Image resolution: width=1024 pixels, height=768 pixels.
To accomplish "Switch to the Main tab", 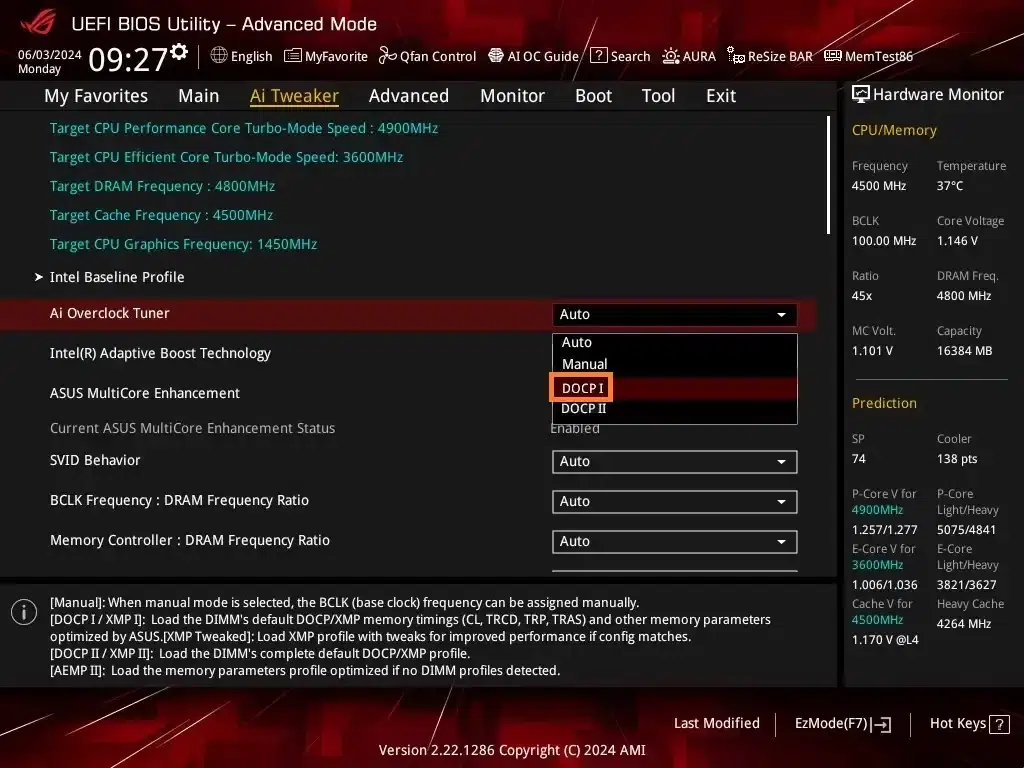I will 199,96.
